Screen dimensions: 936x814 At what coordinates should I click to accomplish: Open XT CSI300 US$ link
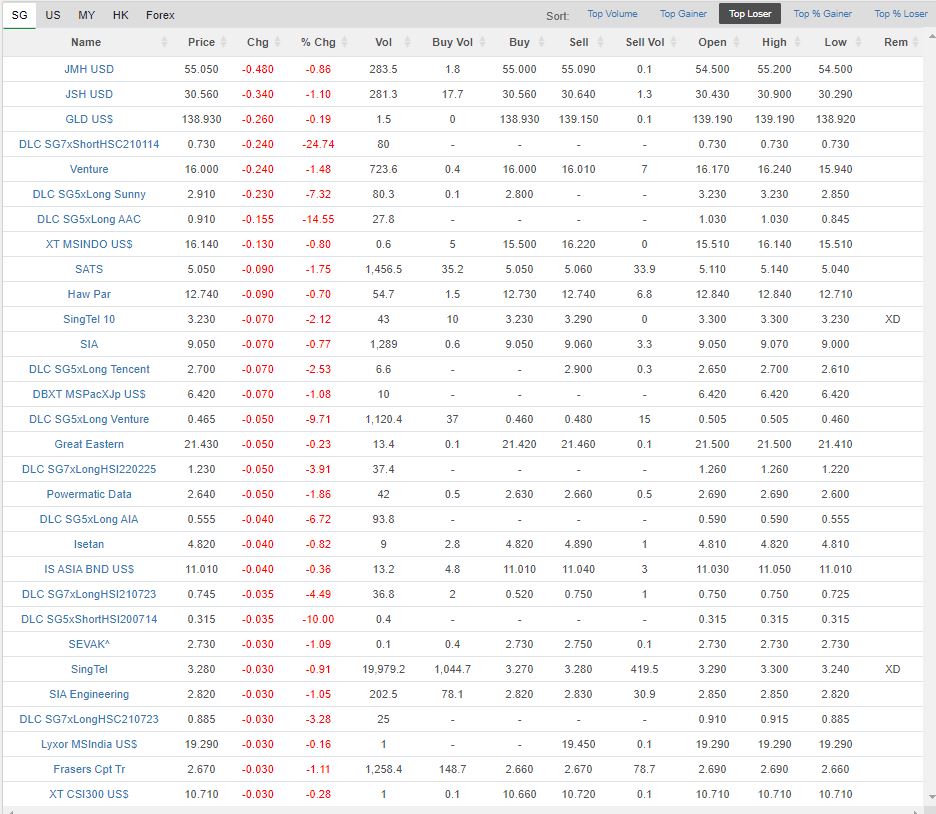89,796
